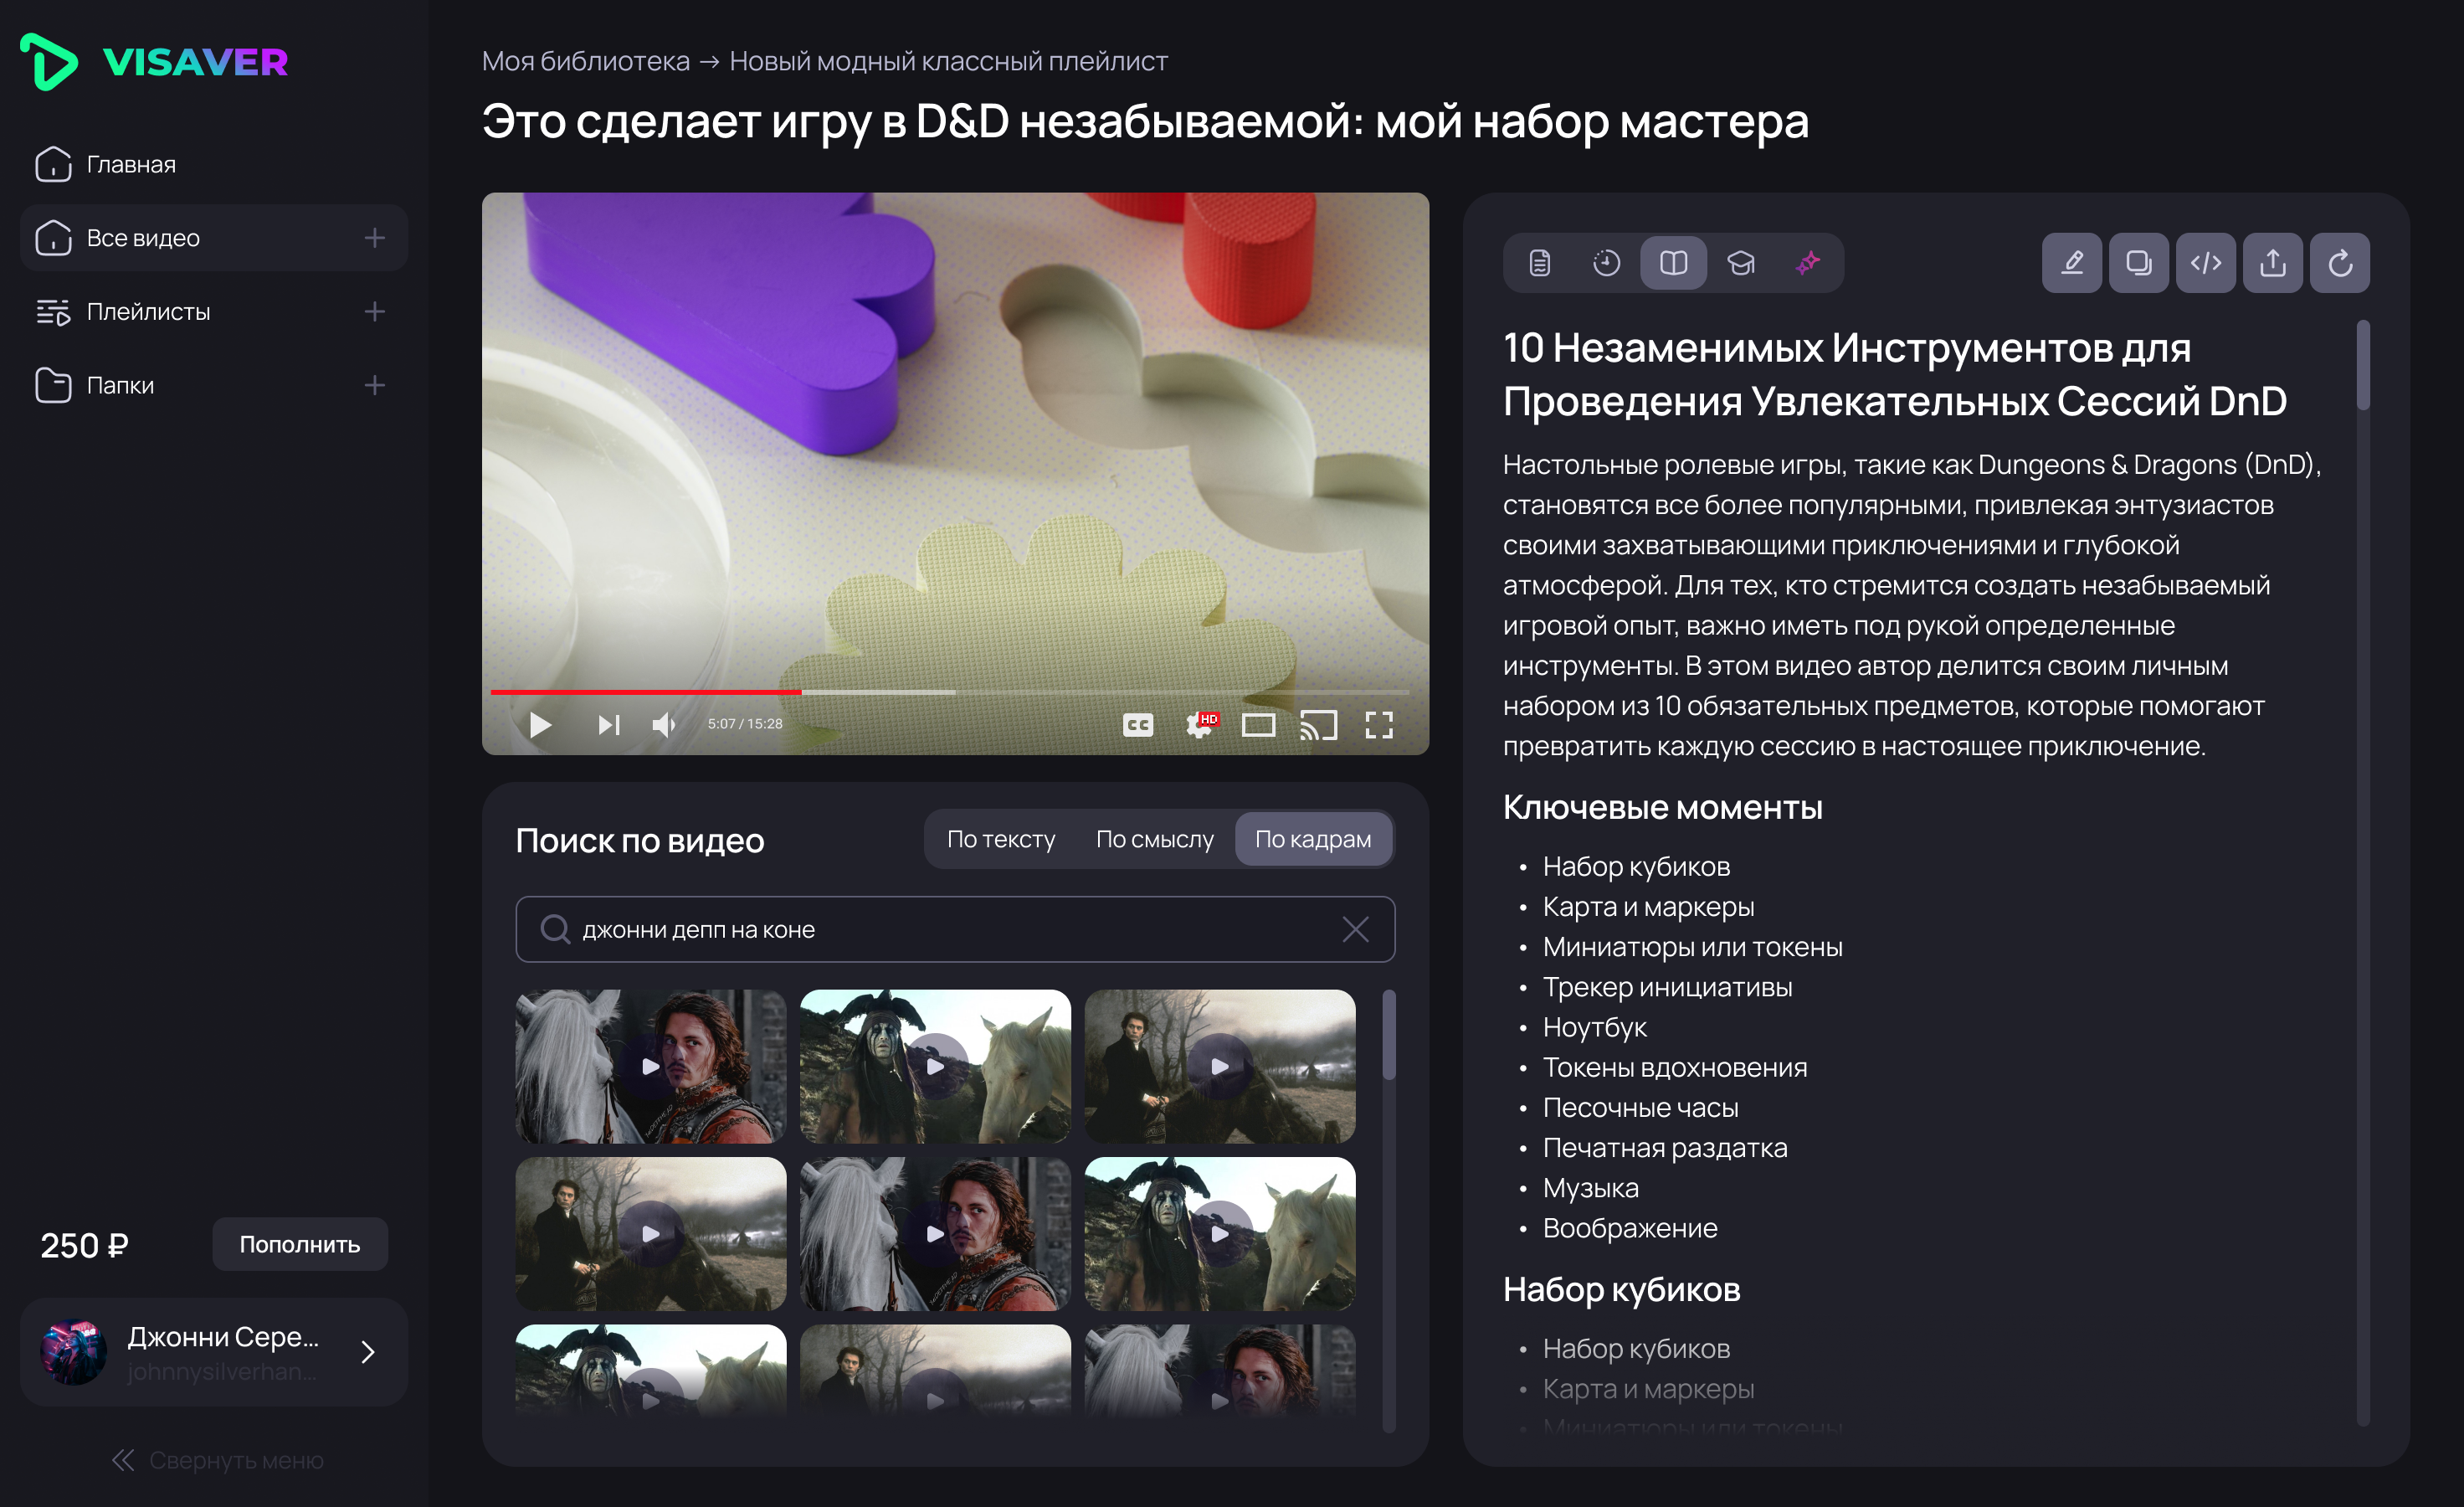Regenerate summary with refresh icon
Screen dimensions: 2464x1507
pos(2339,263)
